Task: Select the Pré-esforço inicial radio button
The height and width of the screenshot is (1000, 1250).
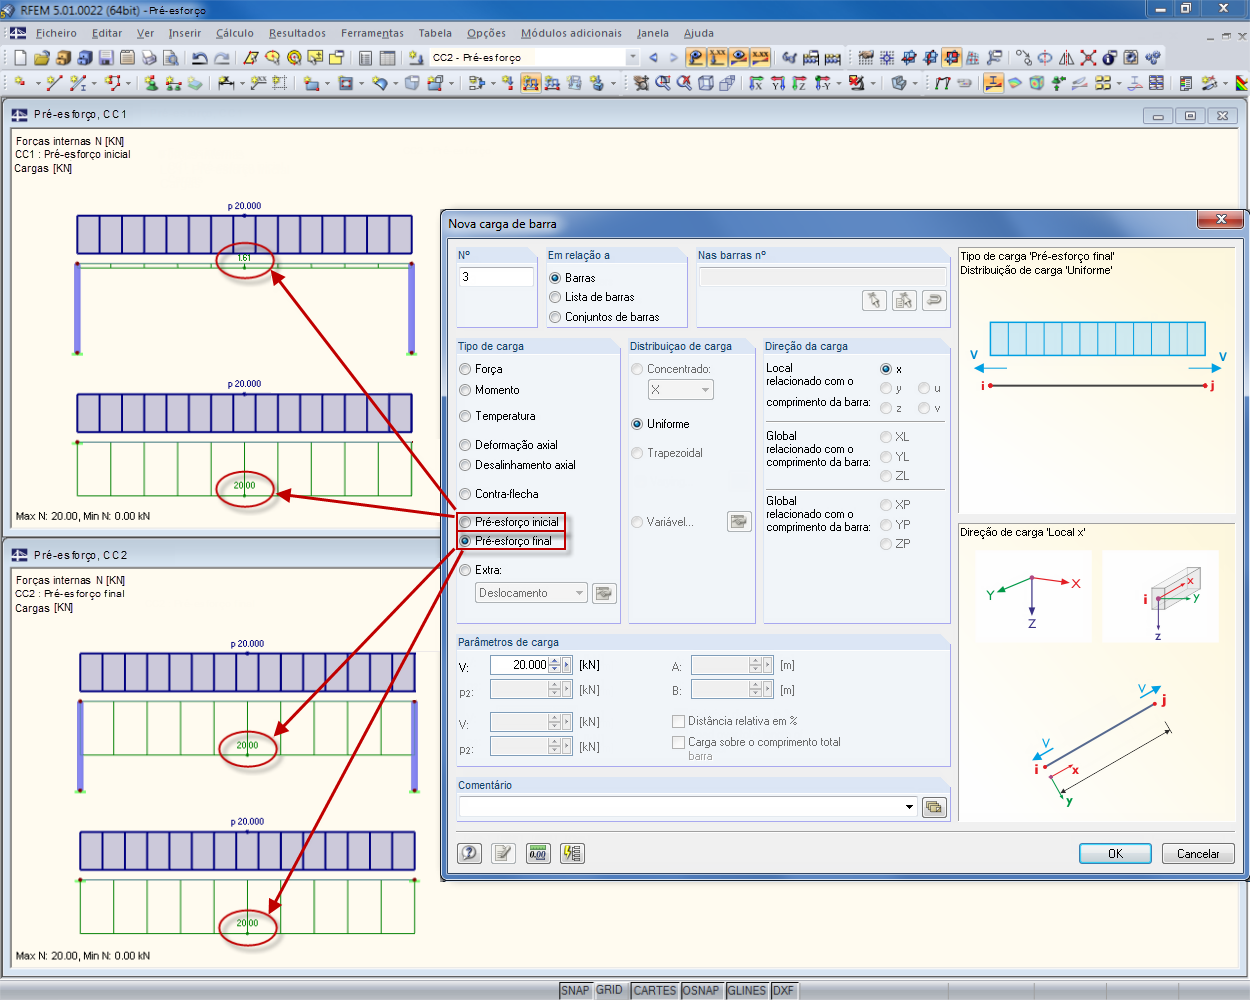Action: pyautogui.click(x=465, y=522)
